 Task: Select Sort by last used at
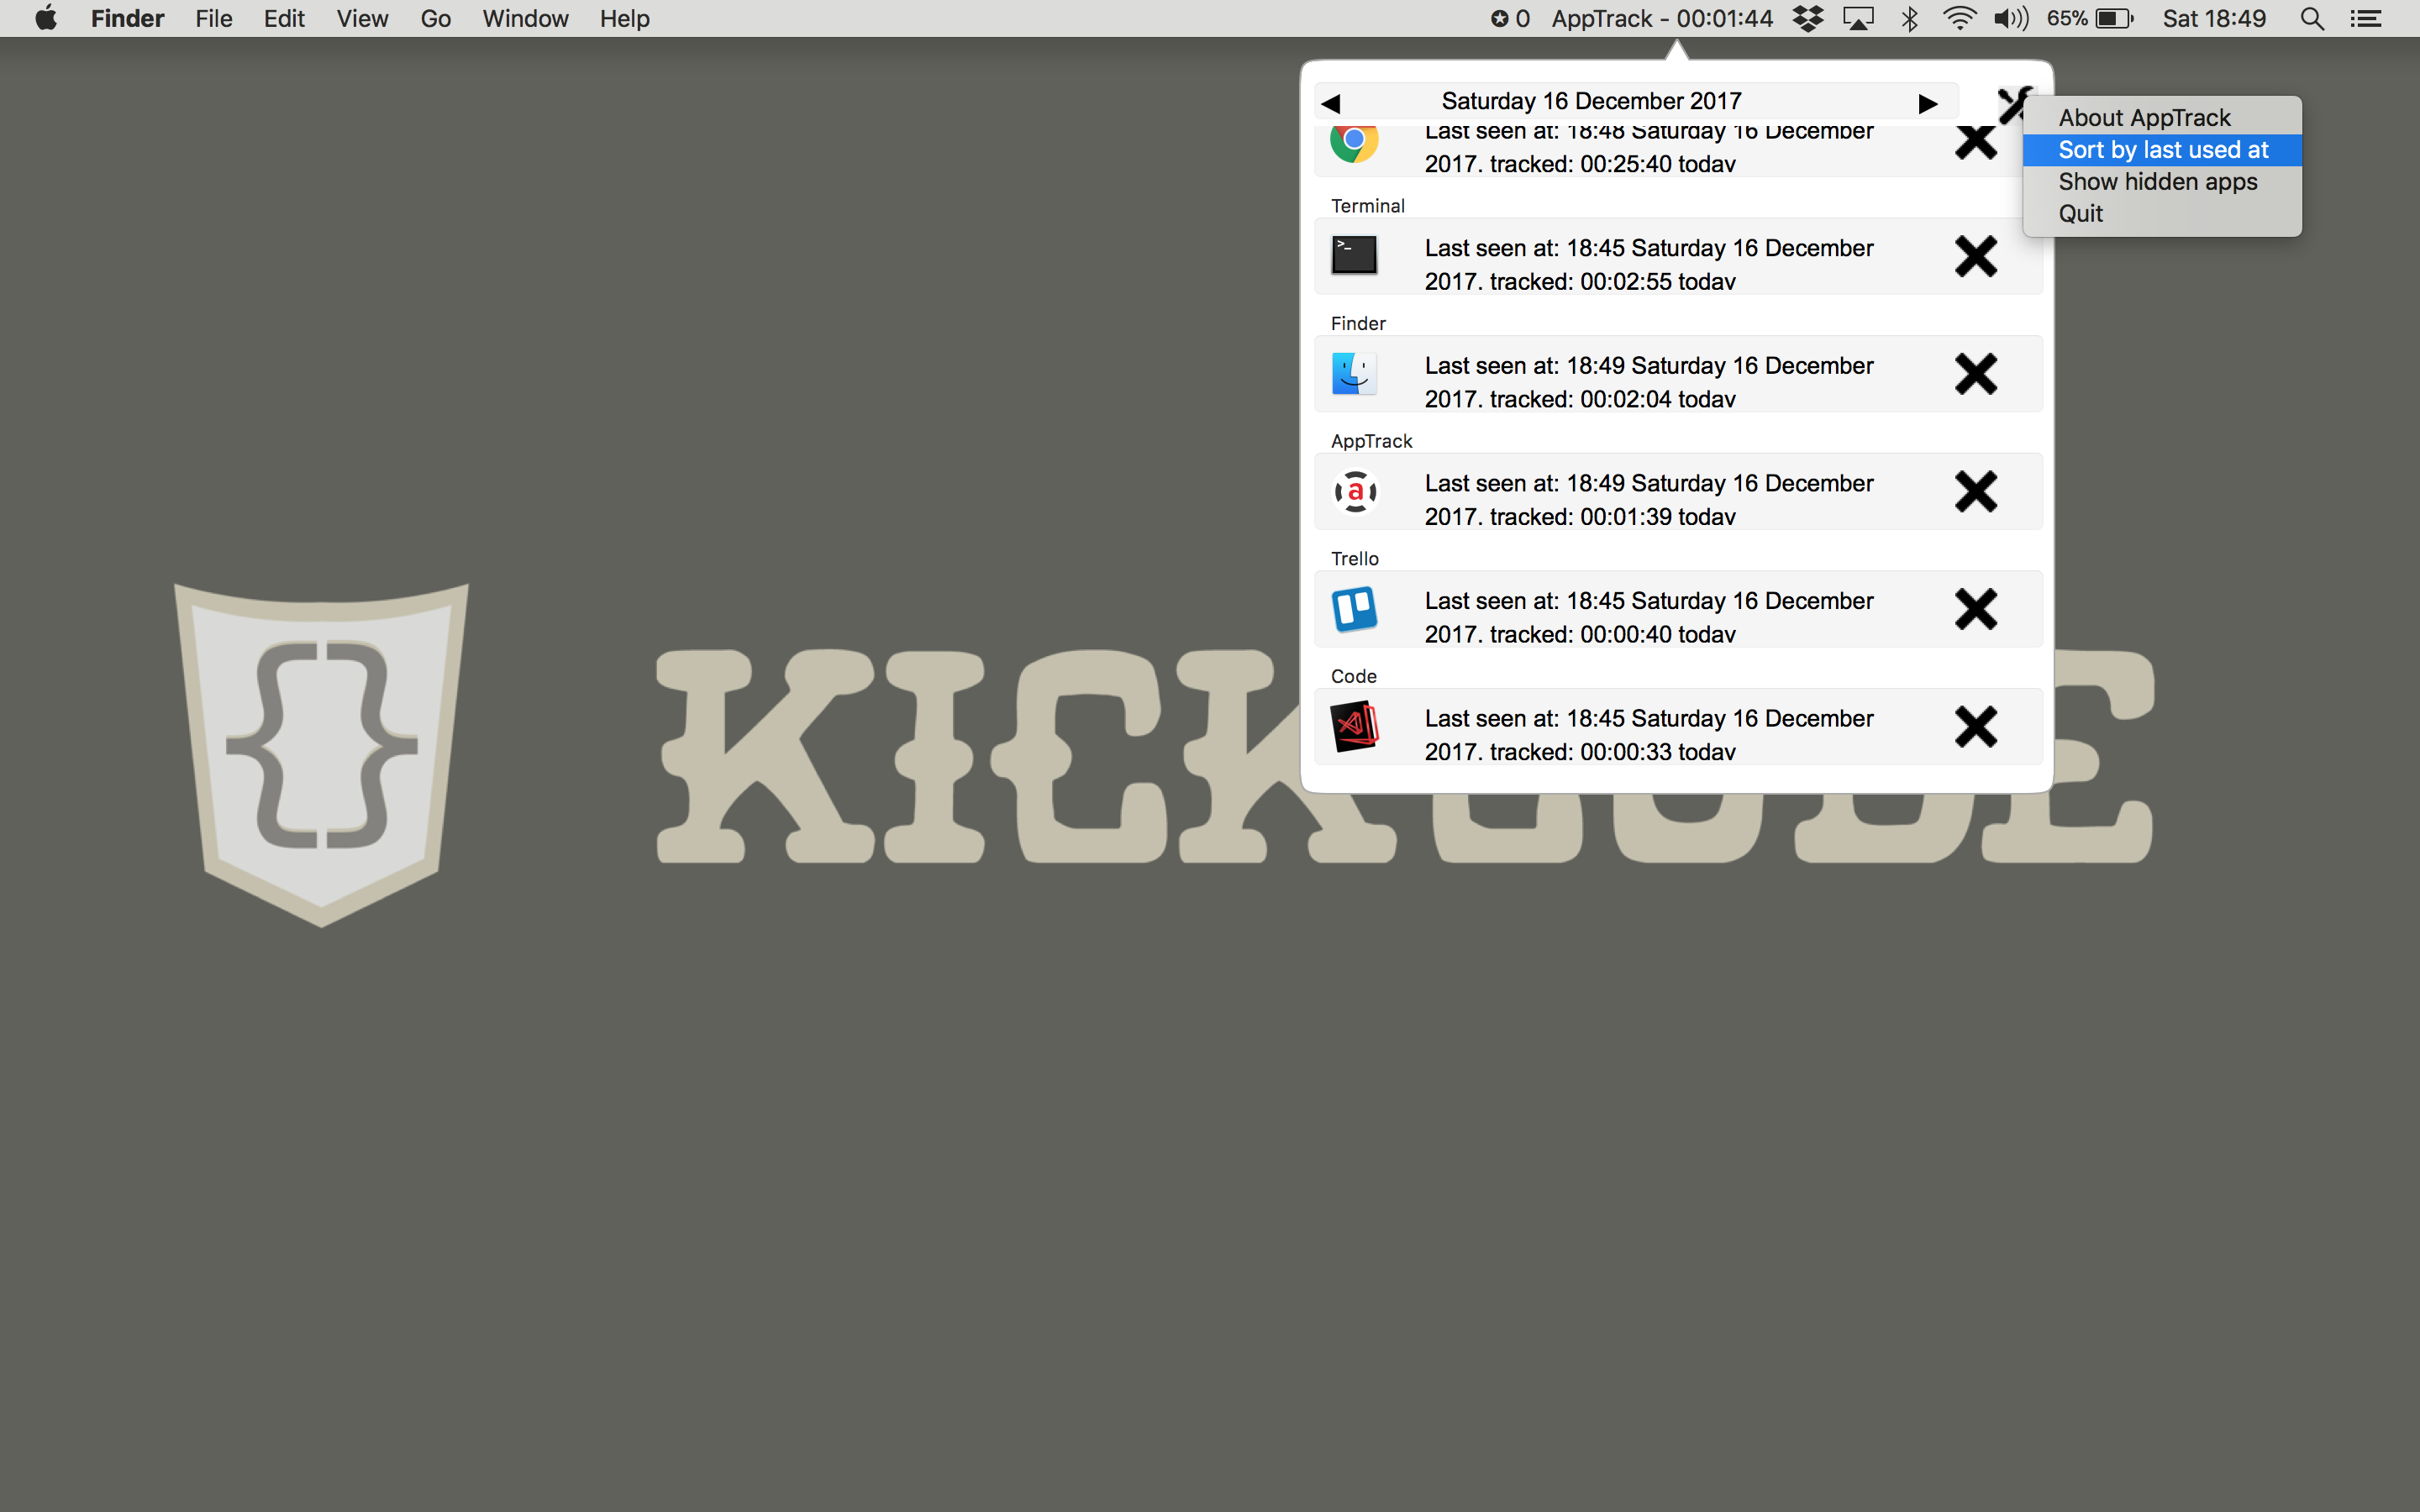coord(2162,150)
